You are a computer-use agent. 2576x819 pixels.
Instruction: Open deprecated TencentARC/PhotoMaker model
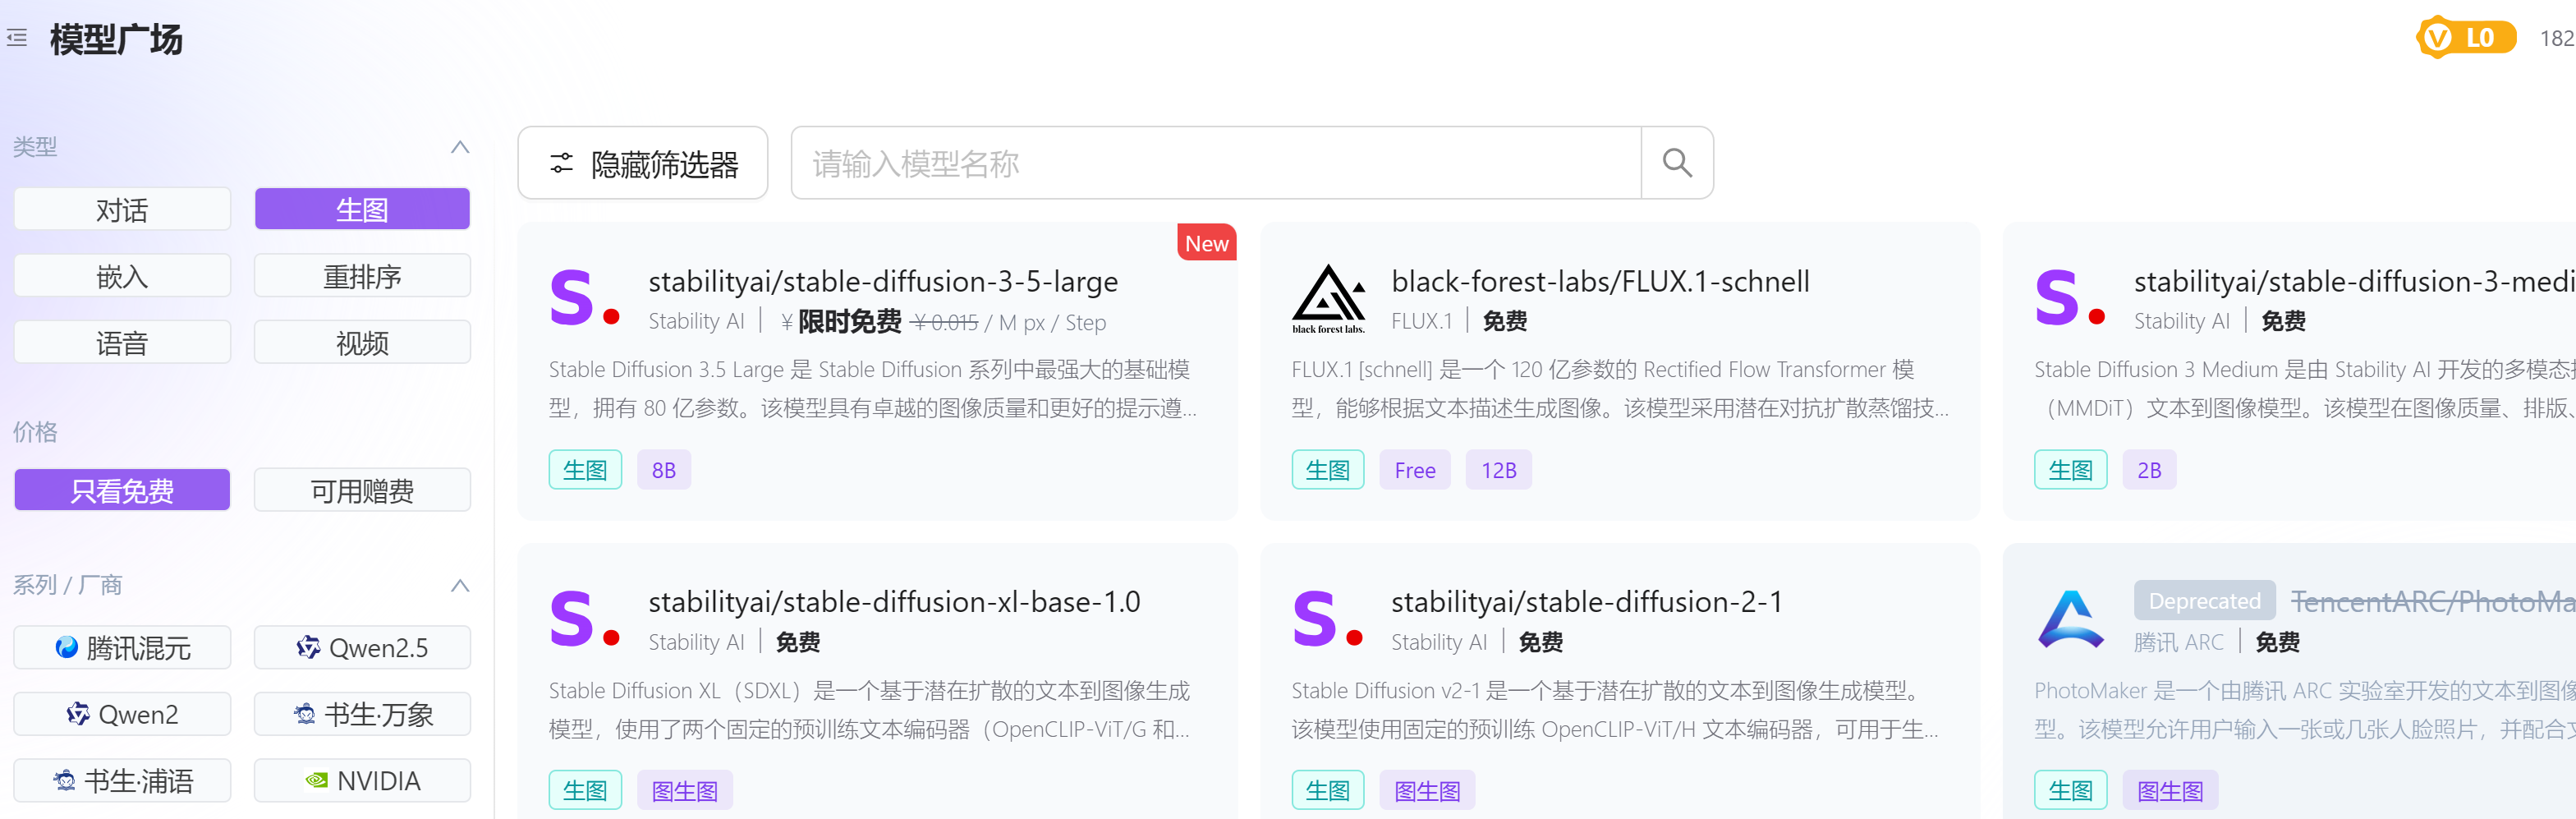(2433, 602)
